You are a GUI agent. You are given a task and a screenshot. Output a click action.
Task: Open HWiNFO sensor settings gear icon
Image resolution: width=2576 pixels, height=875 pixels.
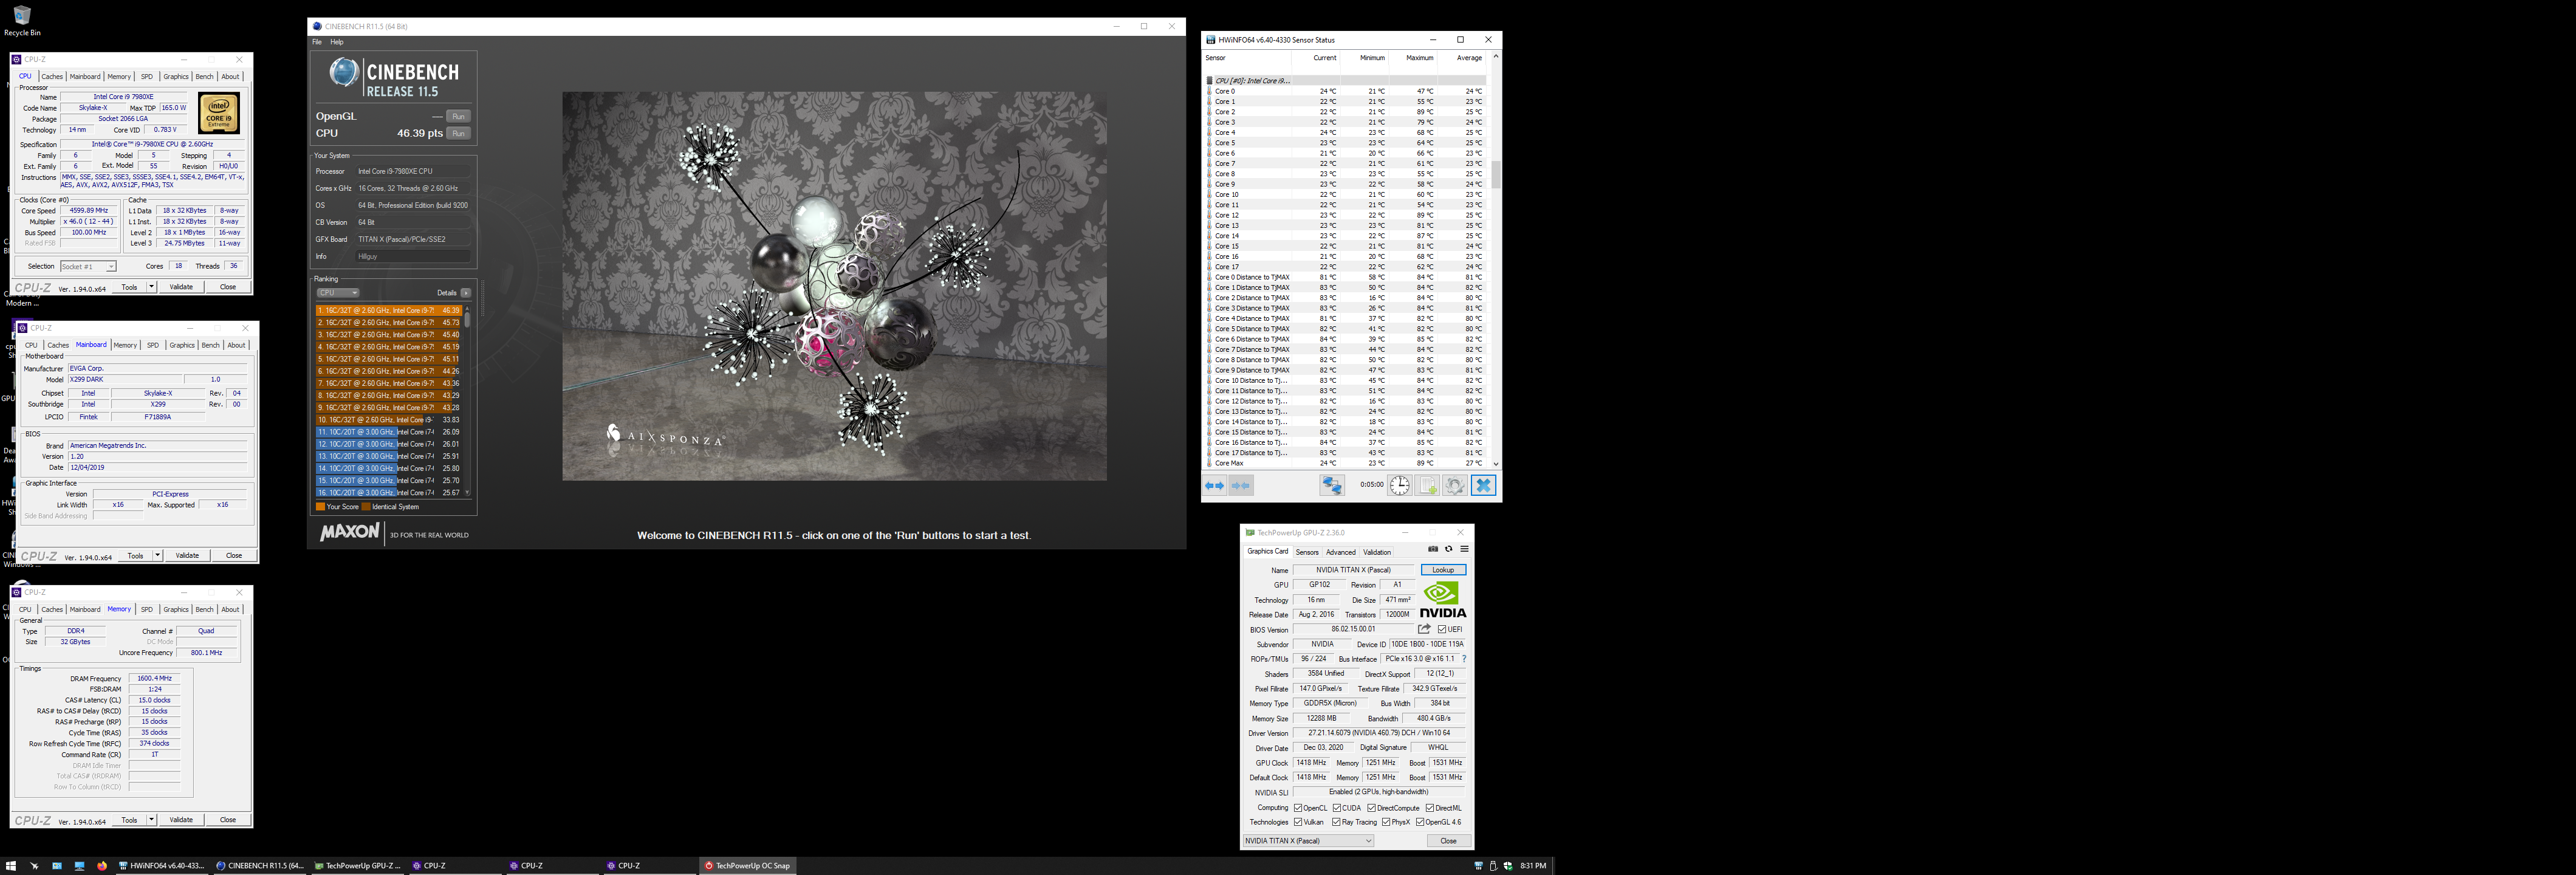1455,485
